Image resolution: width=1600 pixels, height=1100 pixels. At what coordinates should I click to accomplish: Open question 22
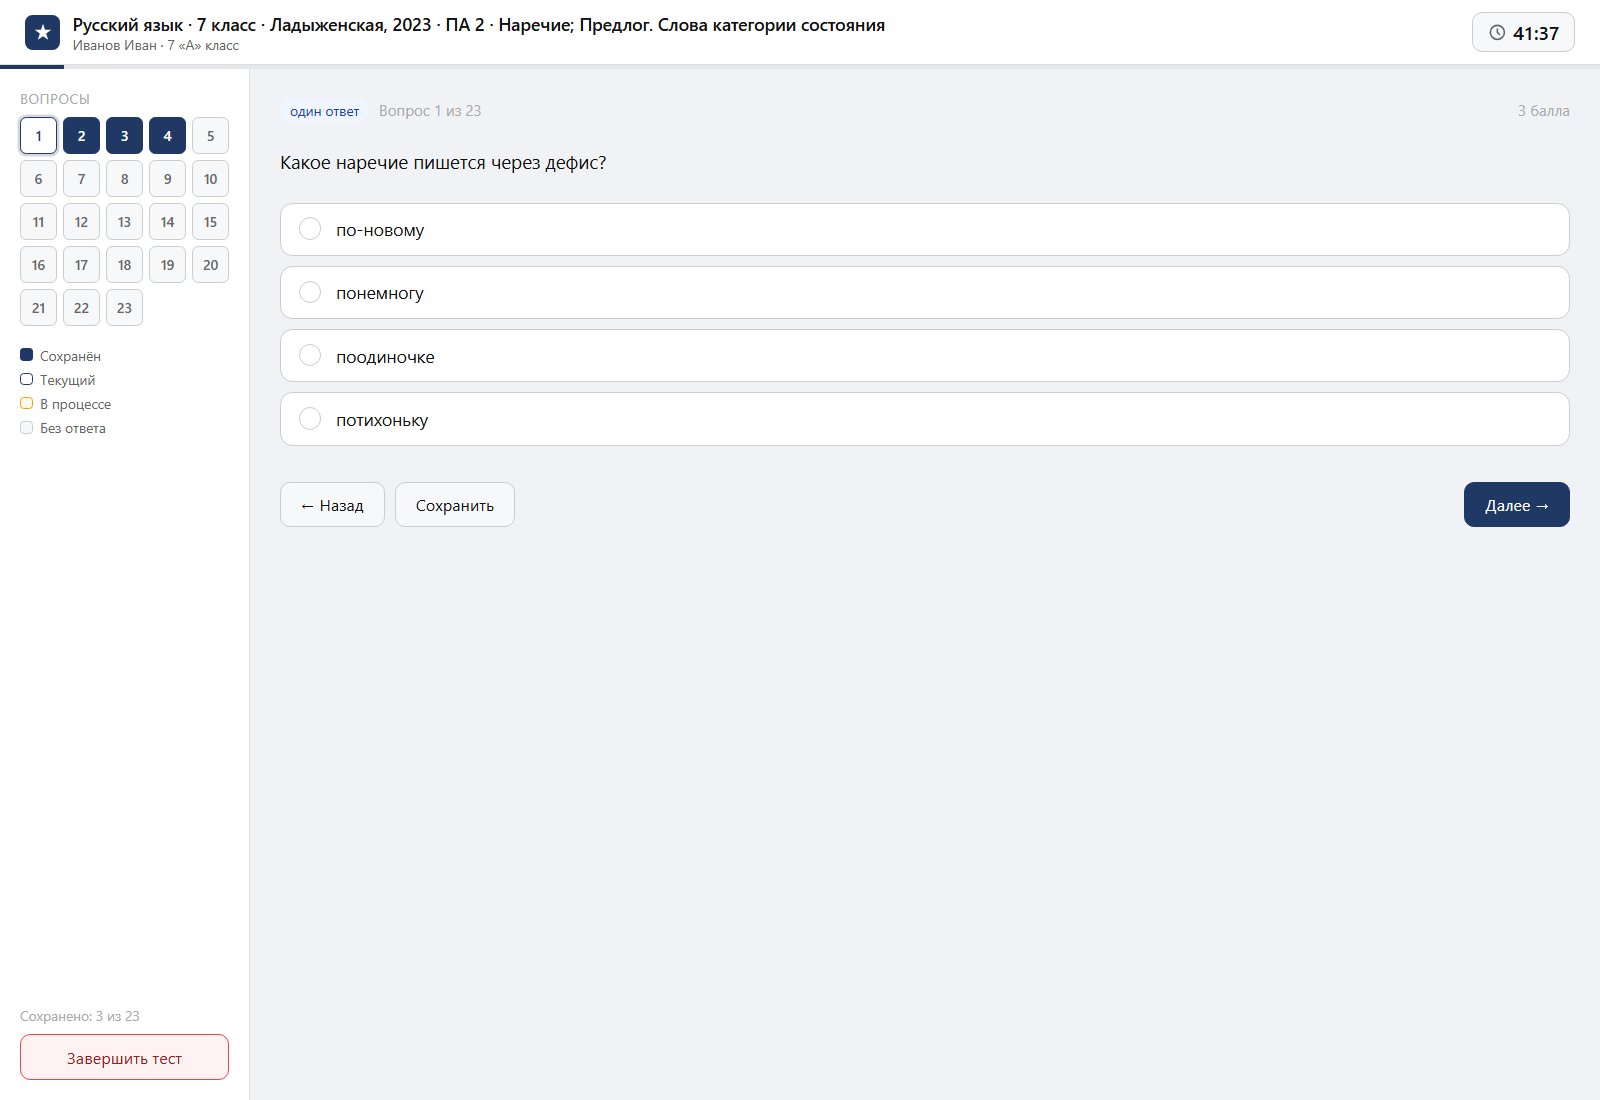81,308
